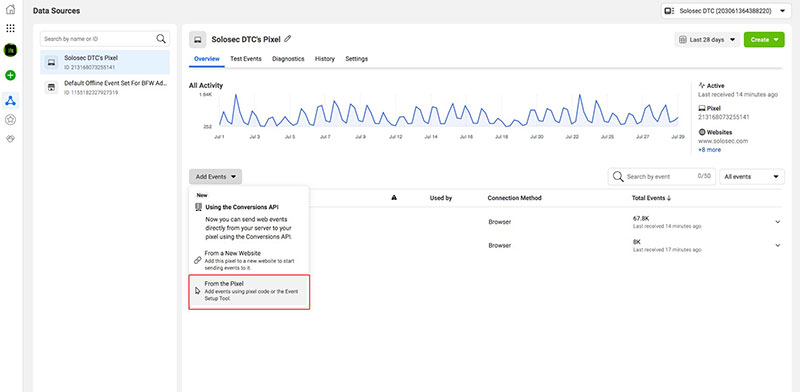Open the Last 28 days date dropdown
Screen dimensions: 800x392
(707, 40)
